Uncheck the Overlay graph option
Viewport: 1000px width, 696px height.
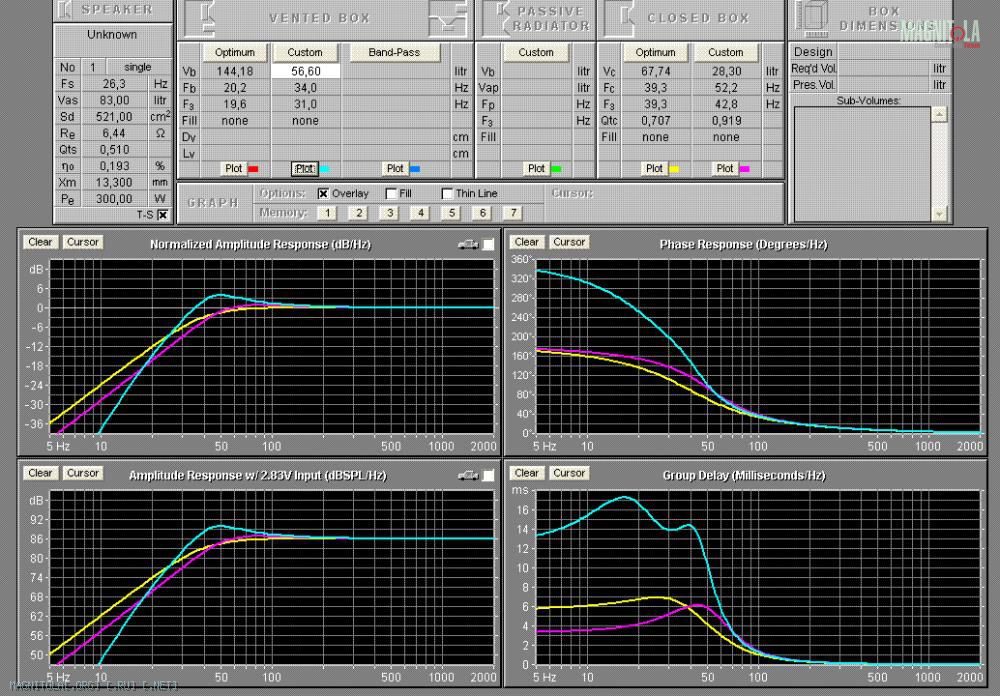pyautogui.click(x=324, y=194)
